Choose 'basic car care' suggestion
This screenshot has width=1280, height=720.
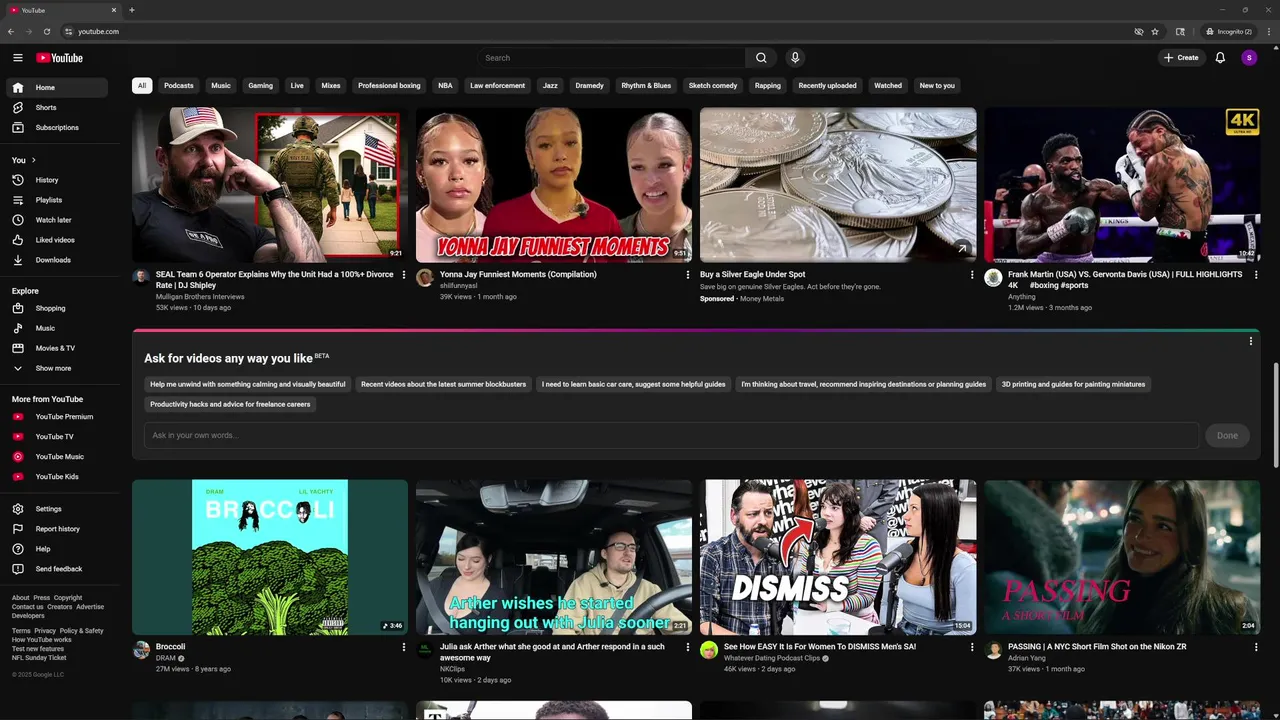634,384
